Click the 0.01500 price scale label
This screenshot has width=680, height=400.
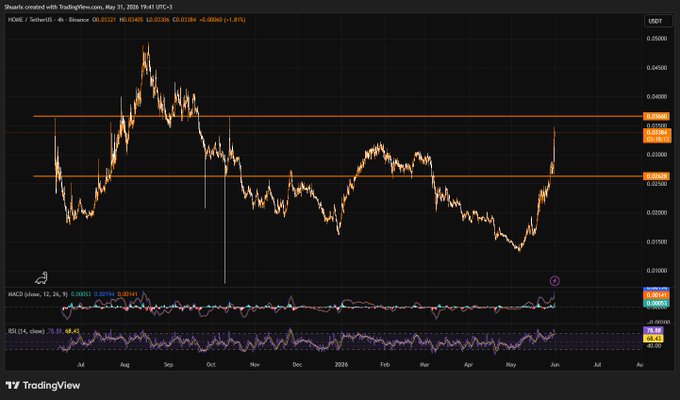[657, 242]
